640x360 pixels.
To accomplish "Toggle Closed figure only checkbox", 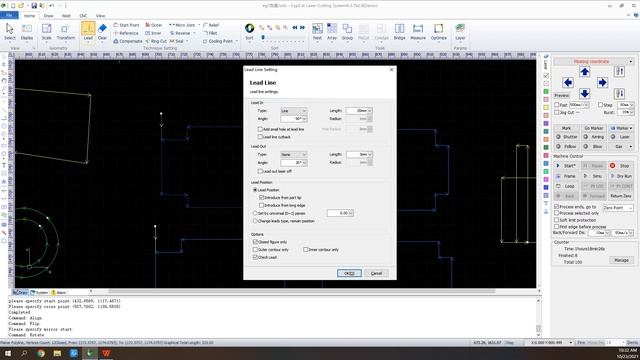I will (x=255, y=242).
